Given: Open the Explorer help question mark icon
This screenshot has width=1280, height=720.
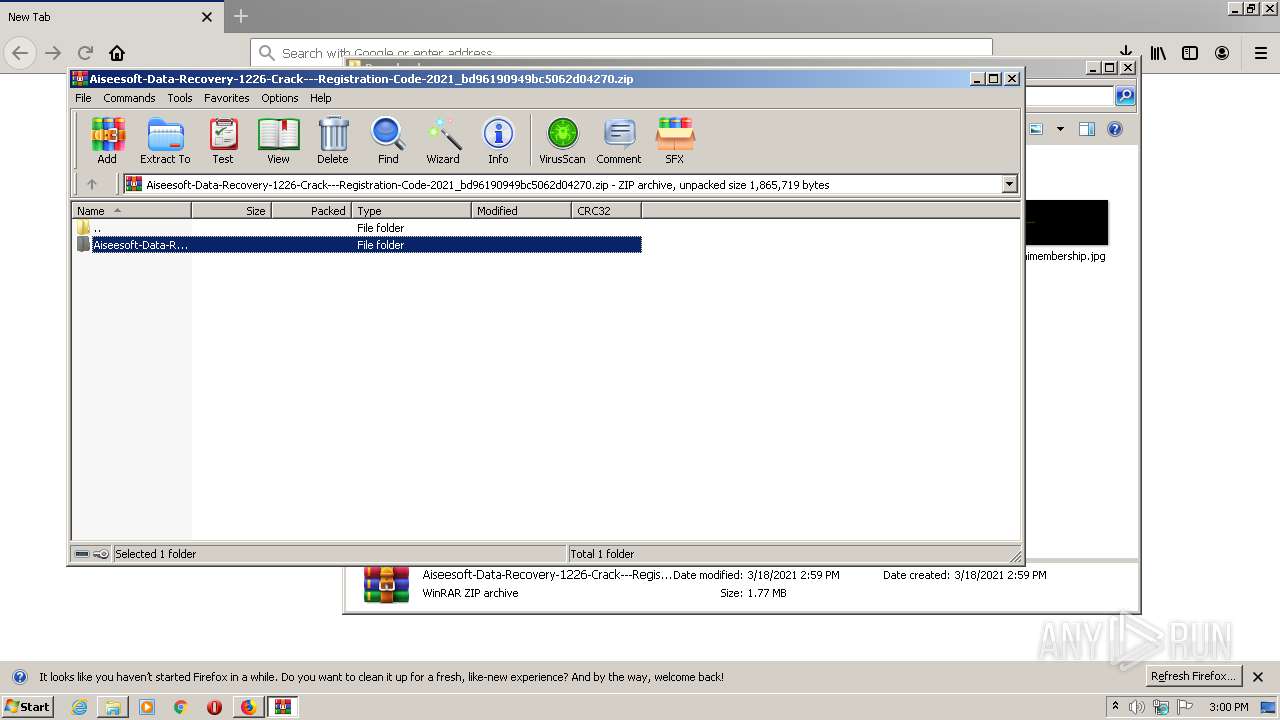Looking at the screenshot, I should point(1115,129).
